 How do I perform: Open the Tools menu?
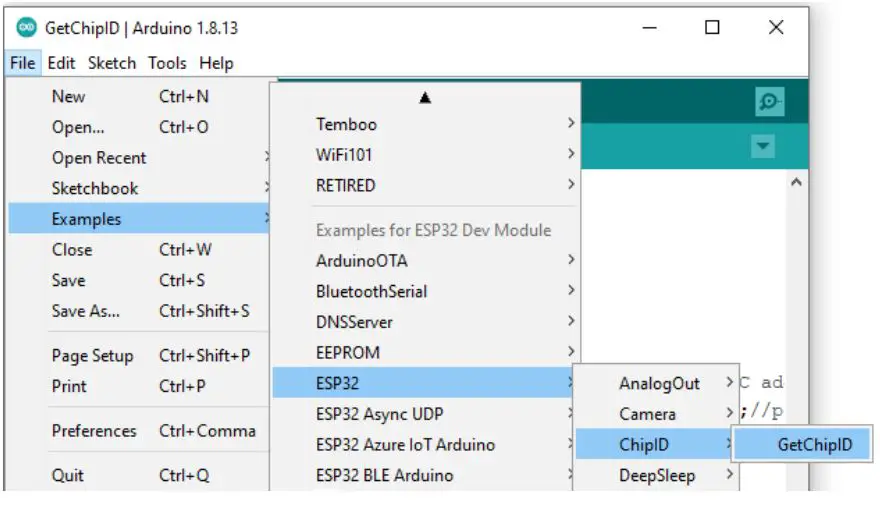167,63
